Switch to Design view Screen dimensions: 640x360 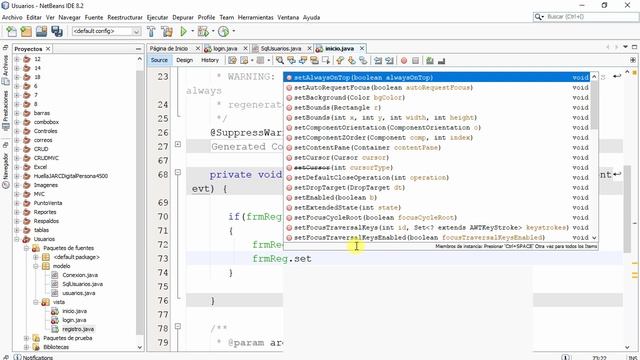coord(184,60)
